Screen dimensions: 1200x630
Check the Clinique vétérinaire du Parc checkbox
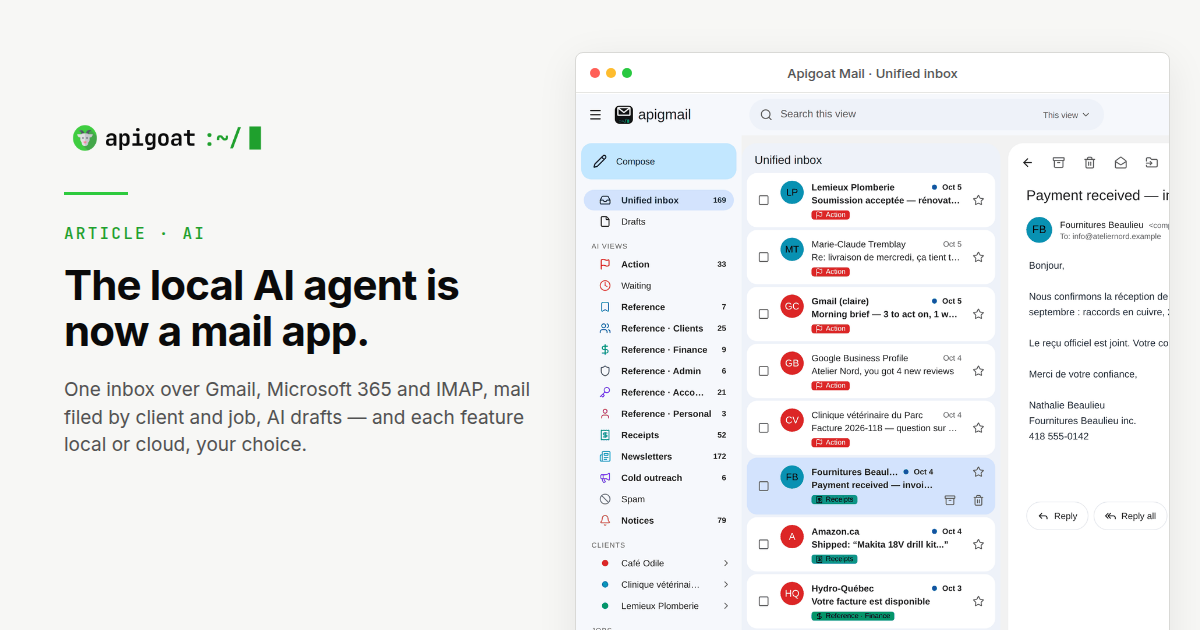(x=764, y=428)
